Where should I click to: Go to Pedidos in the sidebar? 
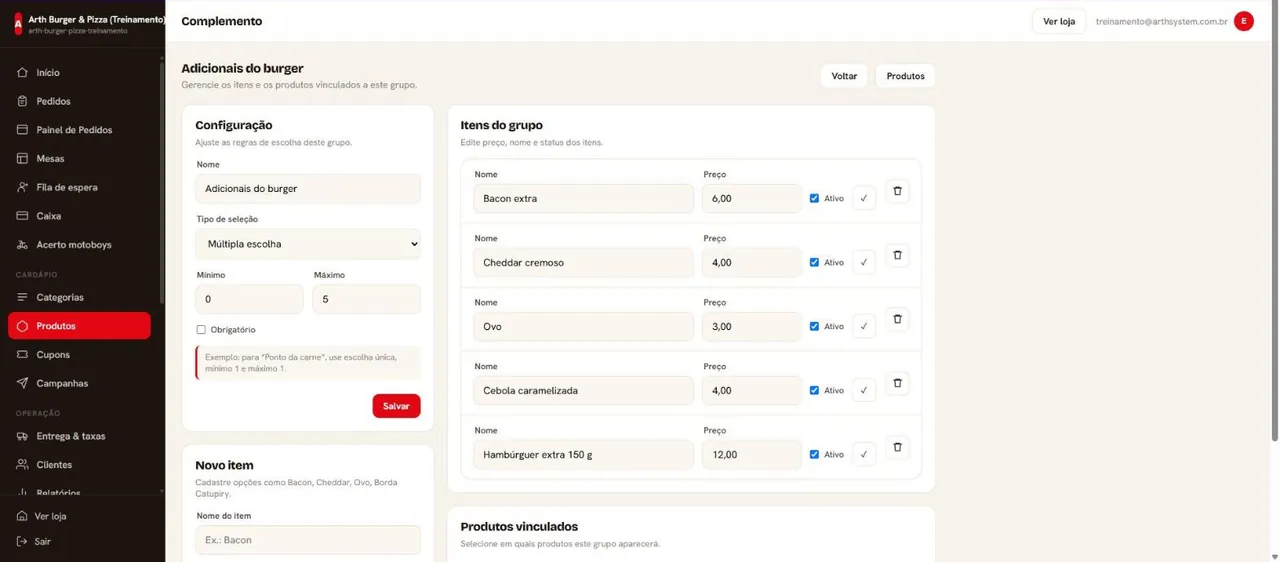(x=79, y=101)
